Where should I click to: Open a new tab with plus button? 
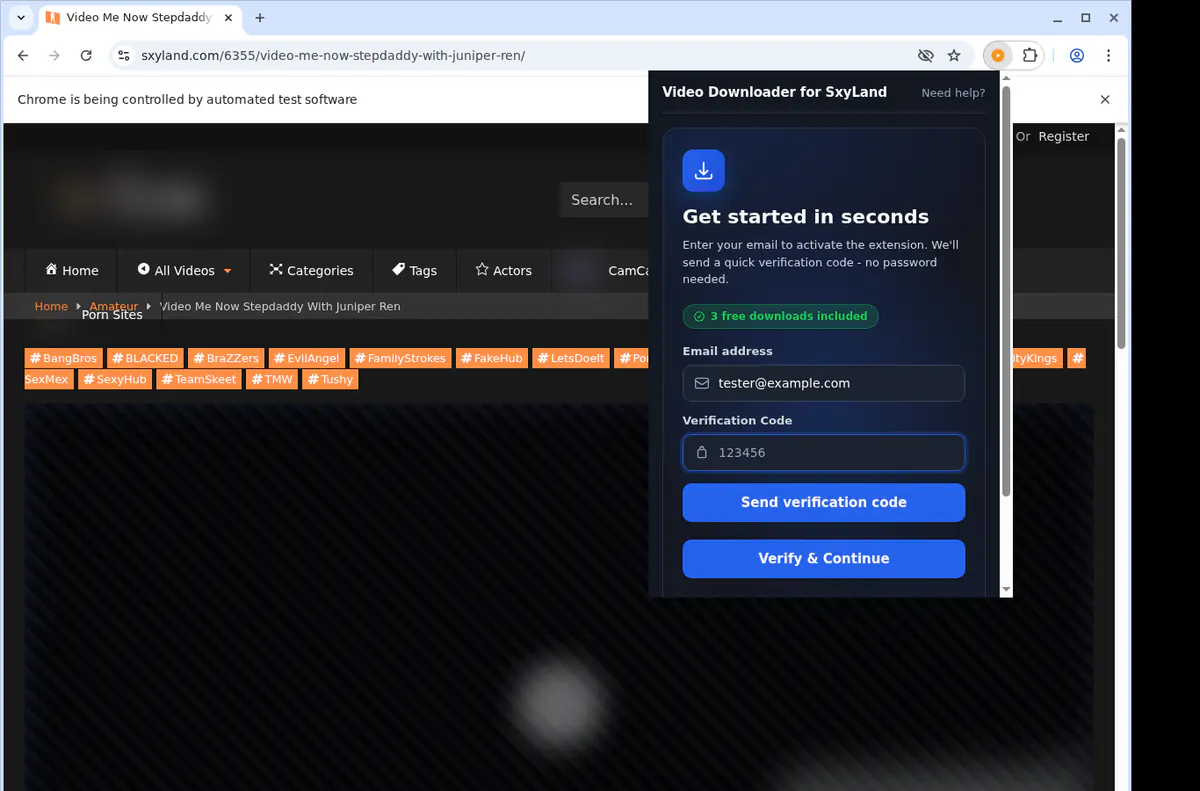coord(260,18)
